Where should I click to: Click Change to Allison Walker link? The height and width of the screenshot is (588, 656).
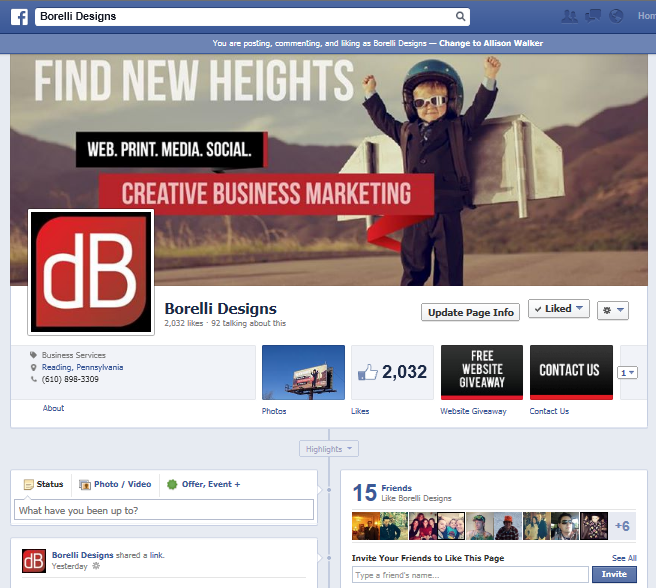[x=491, y=43]
